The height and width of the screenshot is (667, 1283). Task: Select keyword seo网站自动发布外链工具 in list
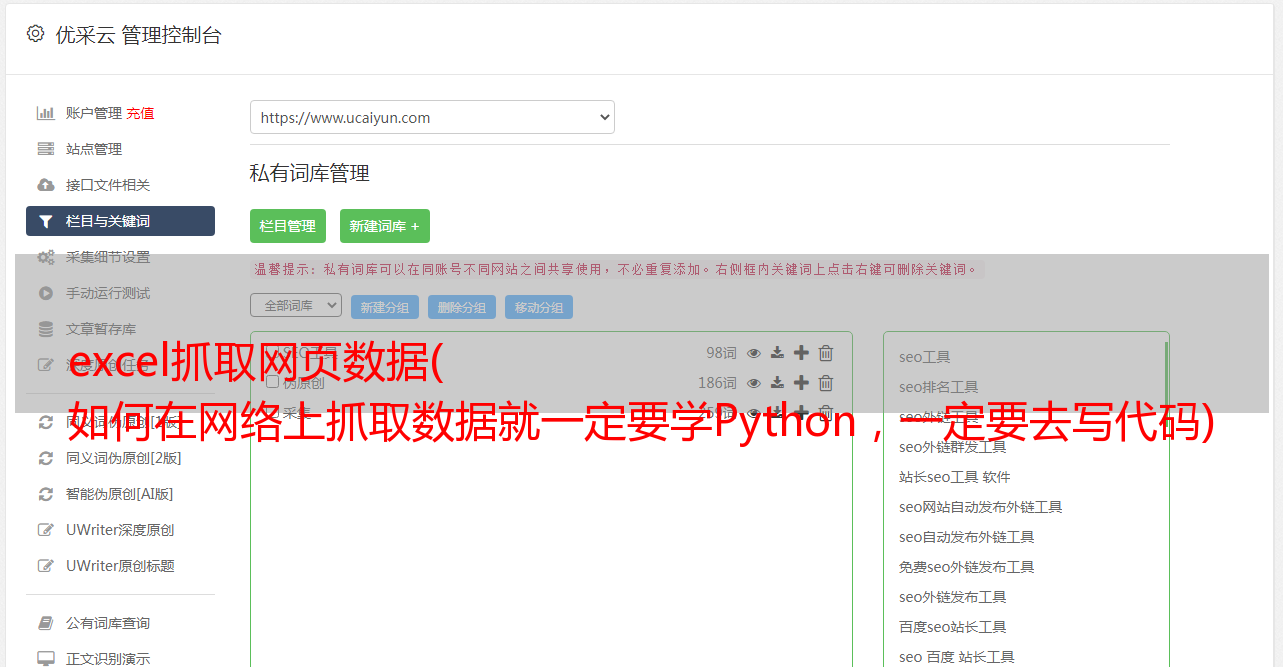click(x=980, y=507)
